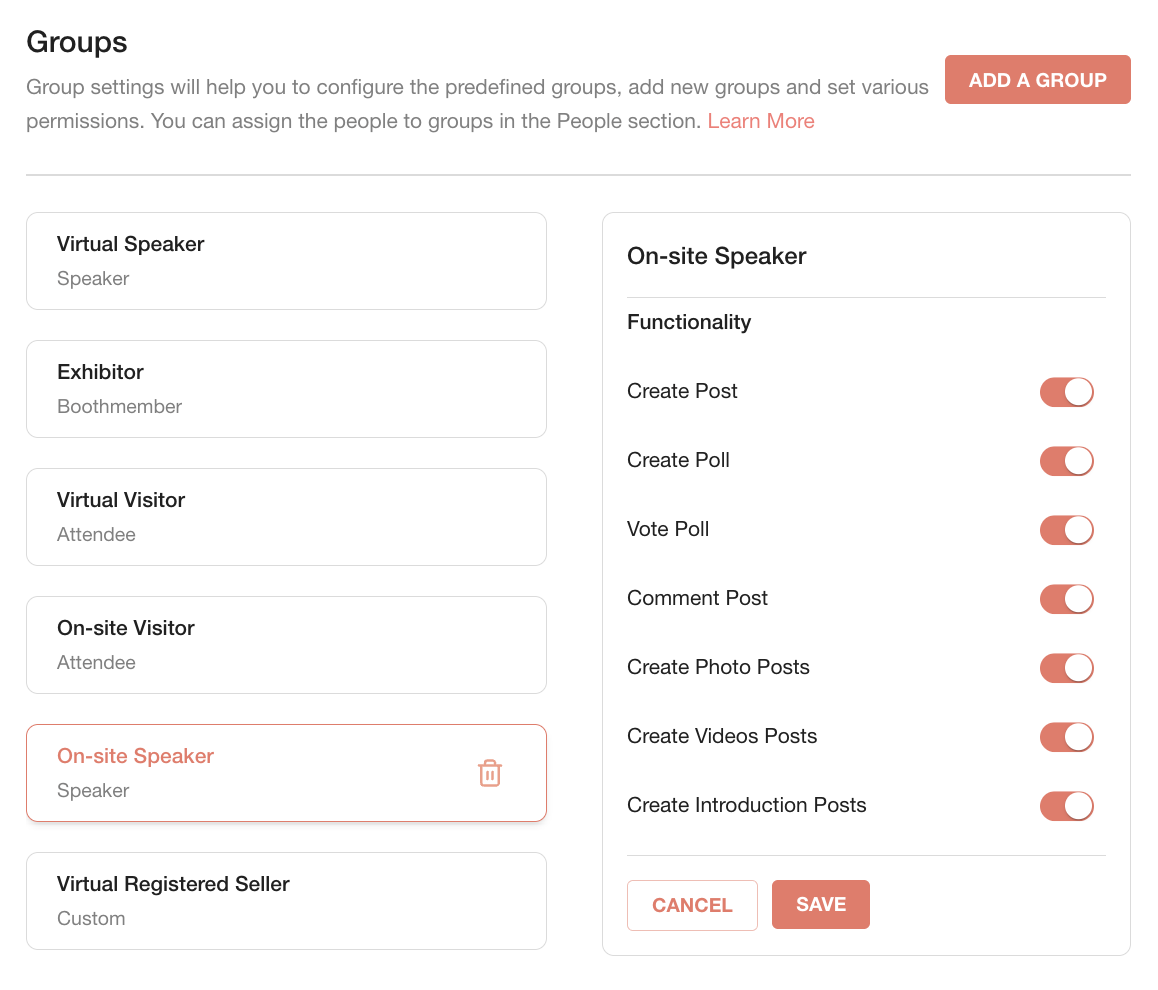Open the Learn More link
The height and width of the screenshot is (990, 1158).
point(761,121)
